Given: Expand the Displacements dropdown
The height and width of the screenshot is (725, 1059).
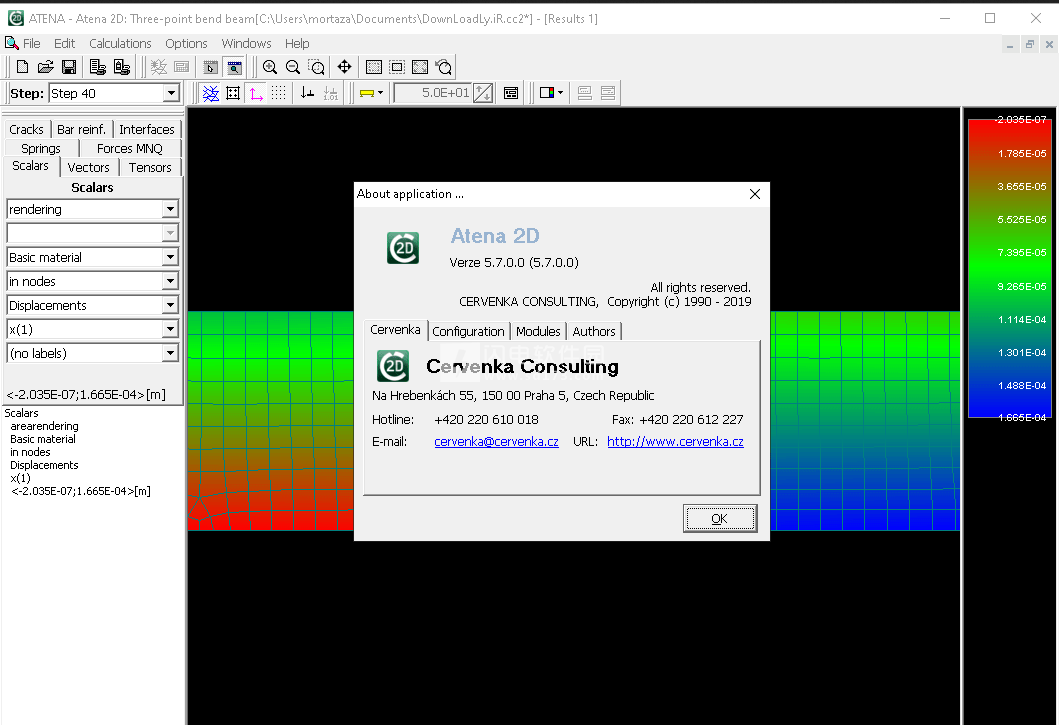Looking at the screenshot, I should [x=170, y=305].
